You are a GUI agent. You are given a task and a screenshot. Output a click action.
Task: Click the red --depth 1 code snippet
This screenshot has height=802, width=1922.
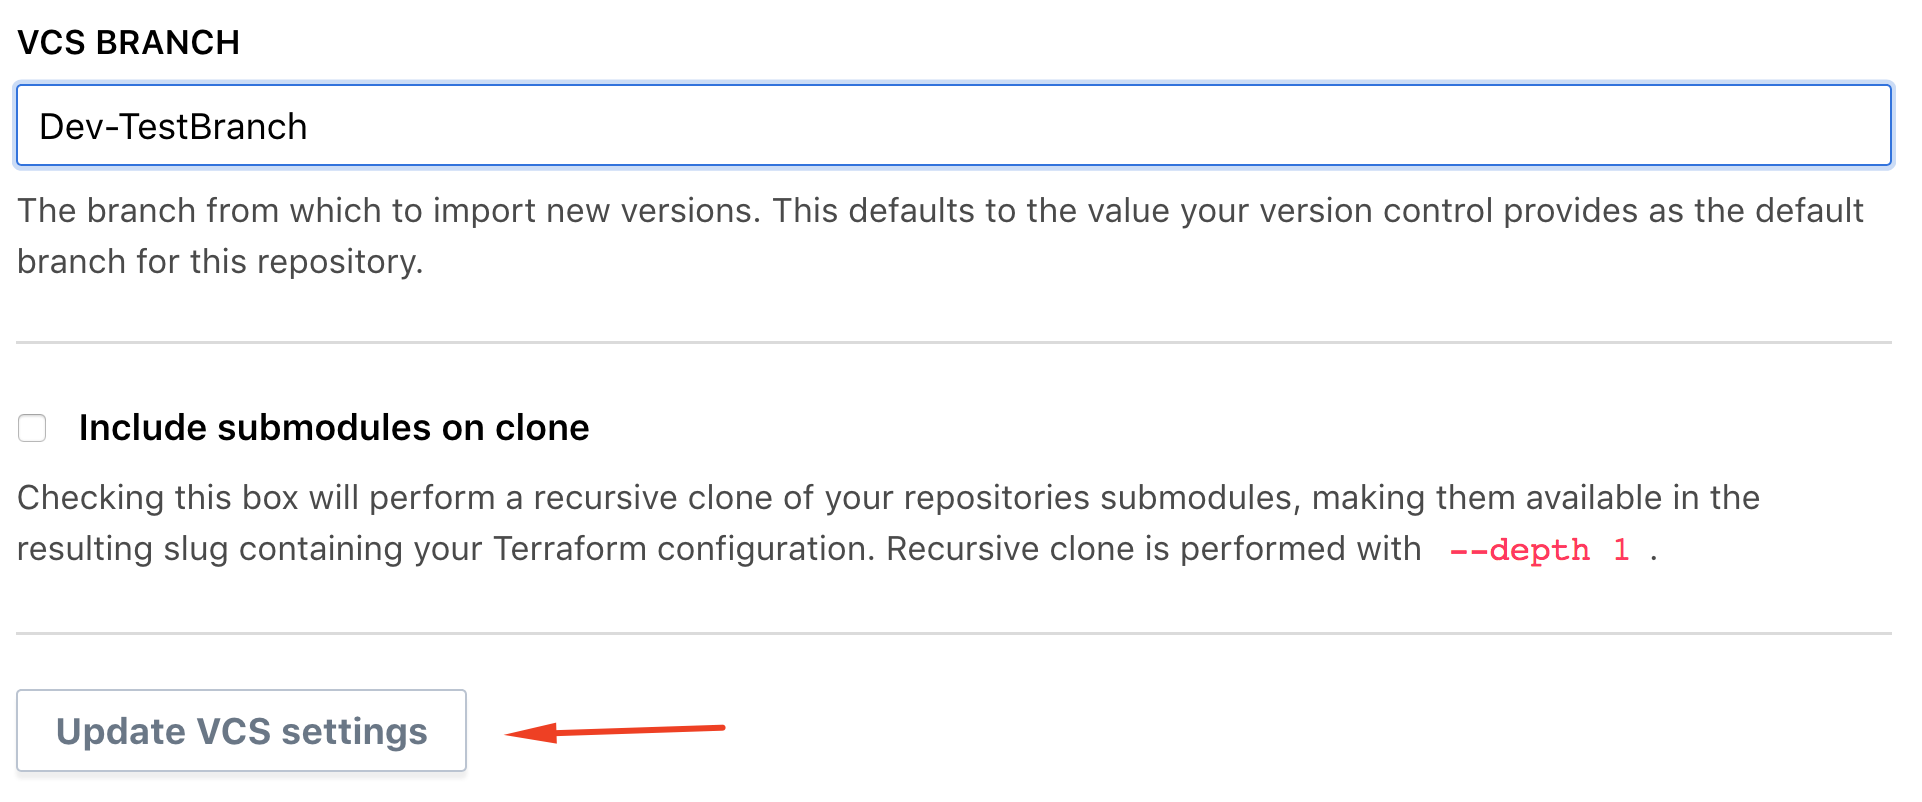pos(1539,550)
